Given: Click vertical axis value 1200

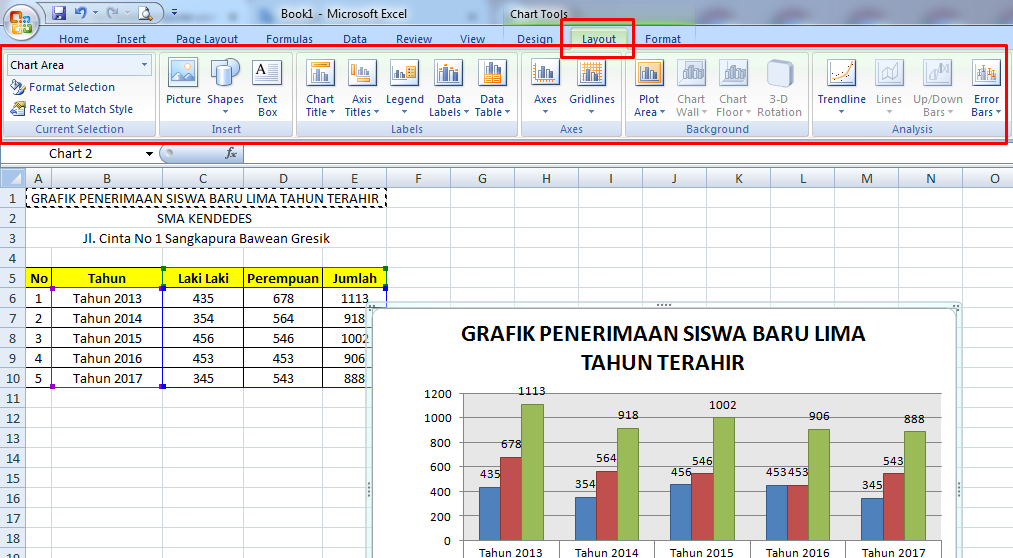Looking at the screenshot, I should (x=438, y=394).
